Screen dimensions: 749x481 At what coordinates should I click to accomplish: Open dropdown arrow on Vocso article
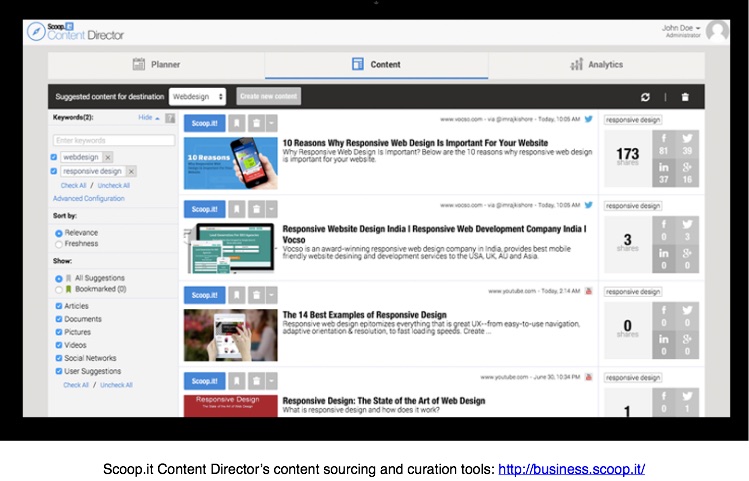click(271, 209)
